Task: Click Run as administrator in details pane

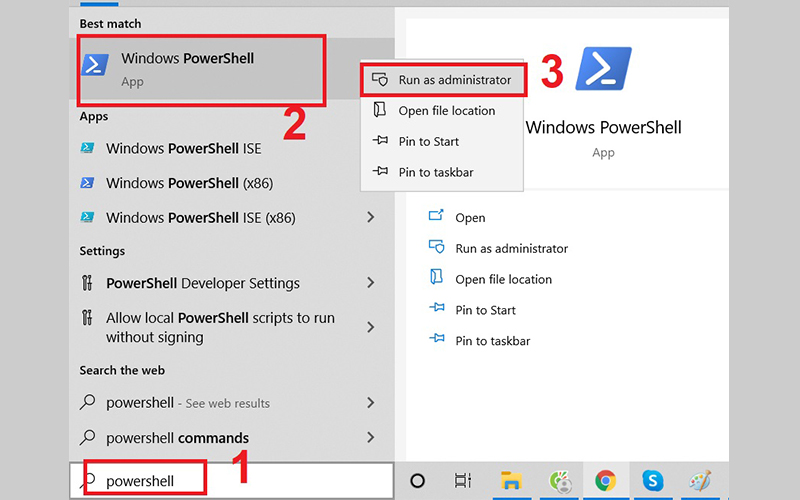Action: click(x=511, y=248)
